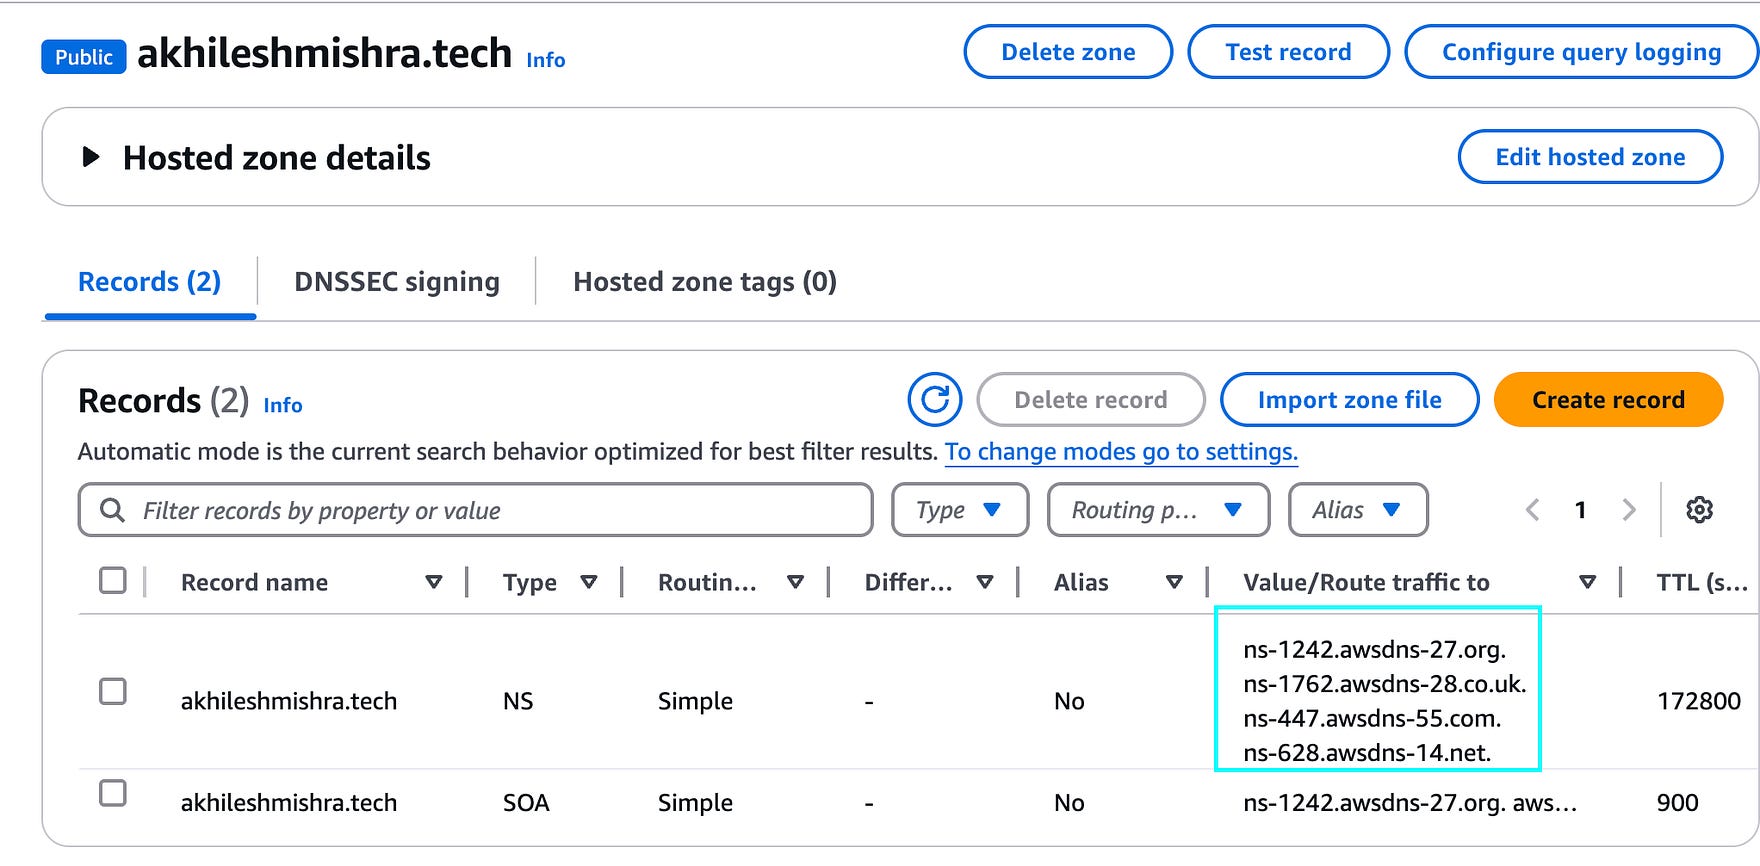Open the Alias filter dropdown
The width and height of the screenshot is (1760, 866).
(x=1358, y=510)
